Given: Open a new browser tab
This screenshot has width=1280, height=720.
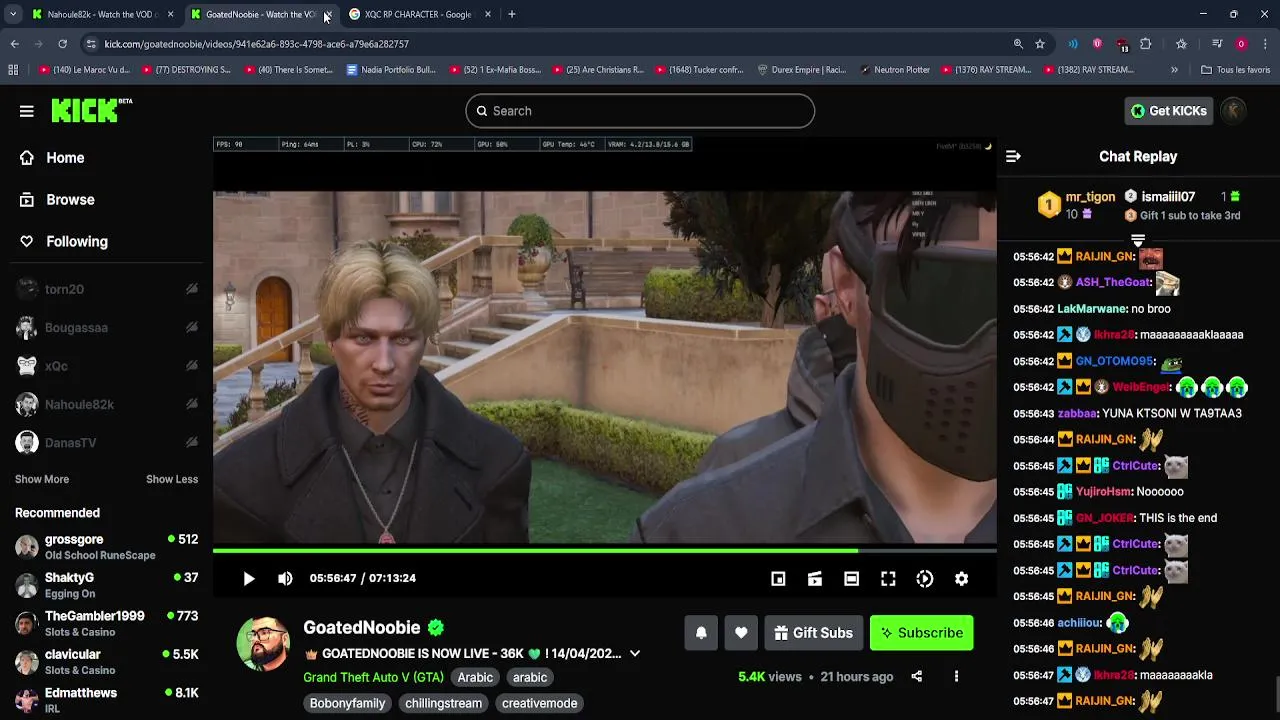Looking at the screenshot, I should pyautogui.click(x=512, y=14).
